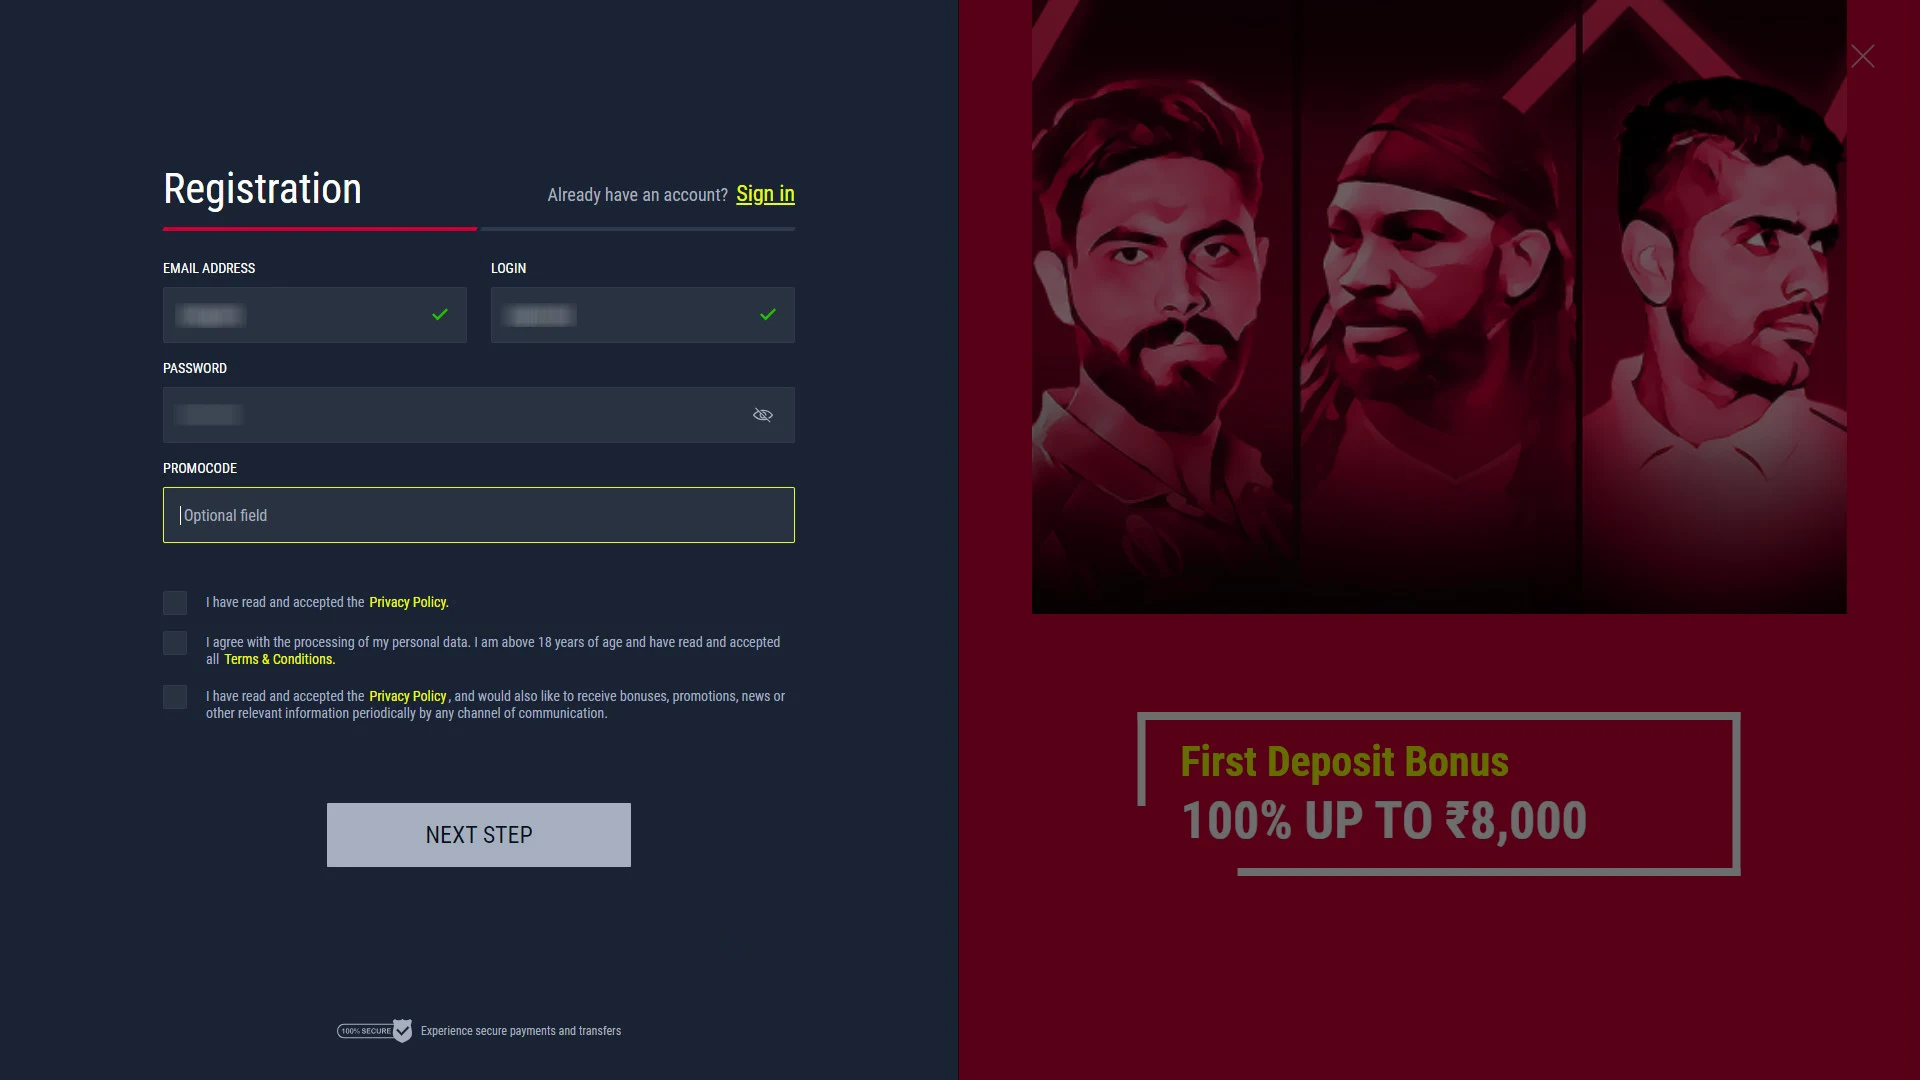Toggle Terms and Conditions agreement checkbox
The width and height of the screenshot is (1920, 1080).
point(174,644)
